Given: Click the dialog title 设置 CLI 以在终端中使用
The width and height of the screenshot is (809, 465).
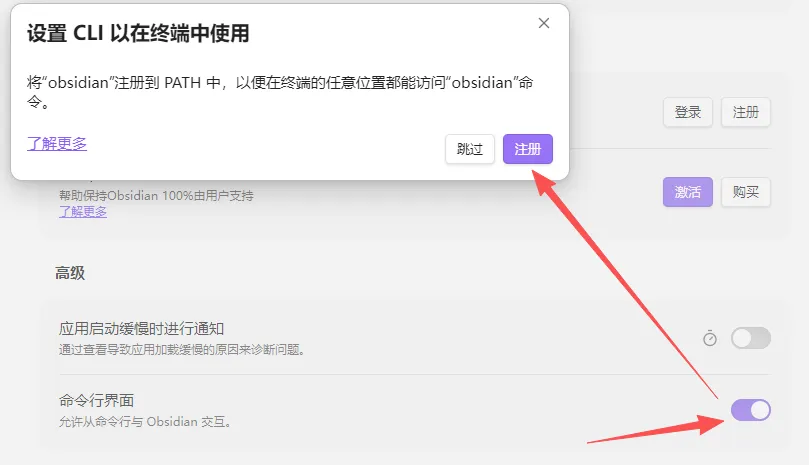Looking at the screenshot, I should [x=138, y=34].
